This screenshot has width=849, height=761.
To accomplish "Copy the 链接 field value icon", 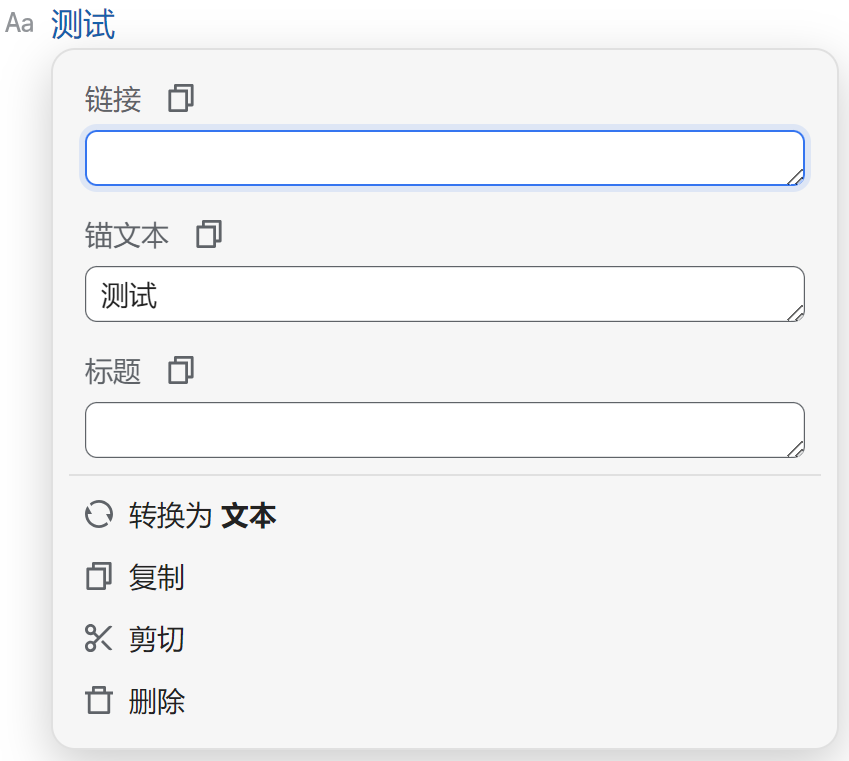I will coord(181,98).
